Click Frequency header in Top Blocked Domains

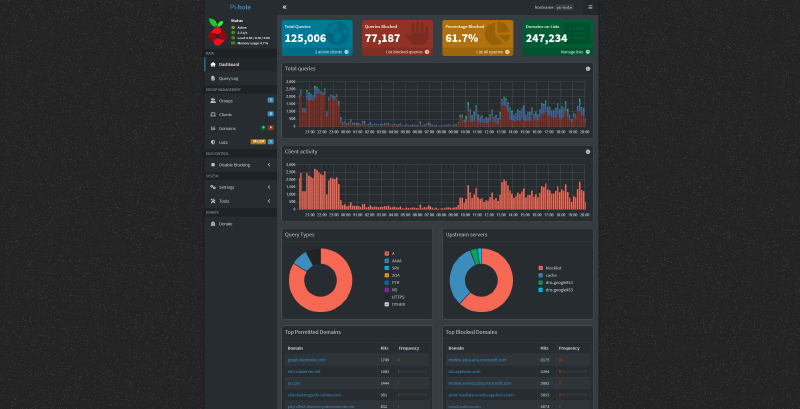(x=569, y=348)
